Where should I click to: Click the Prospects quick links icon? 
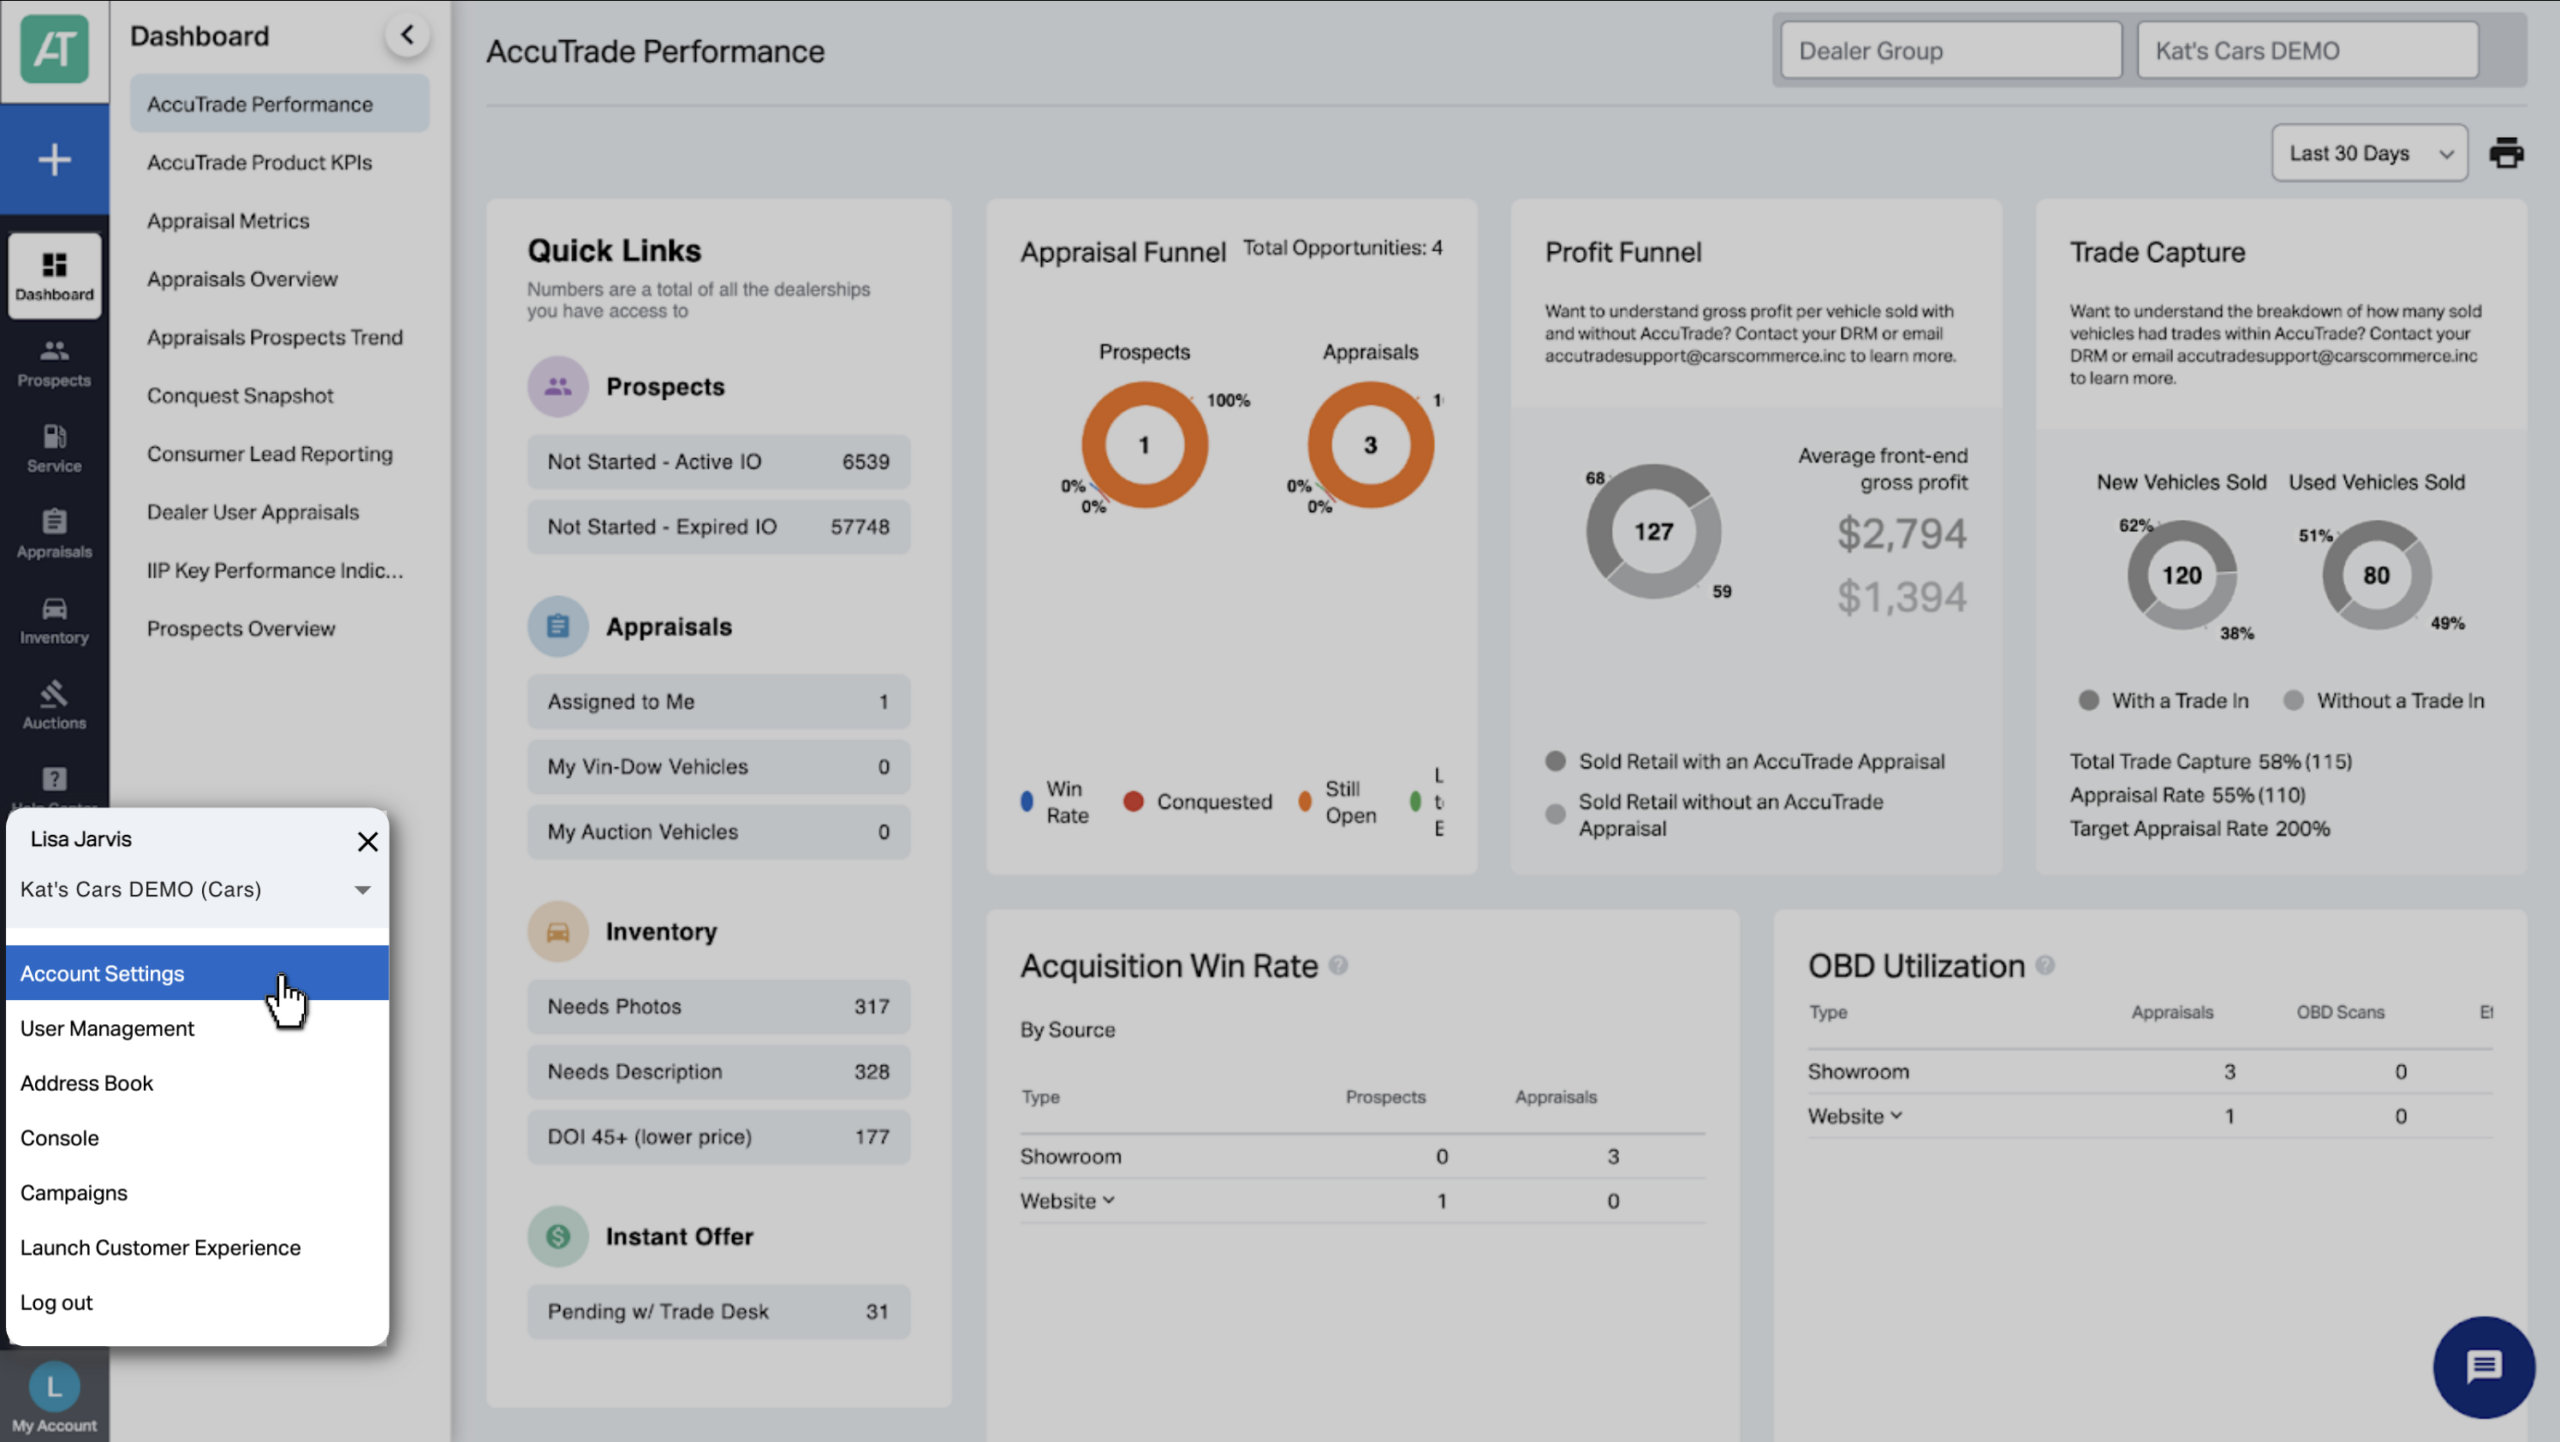coord(558,386)
